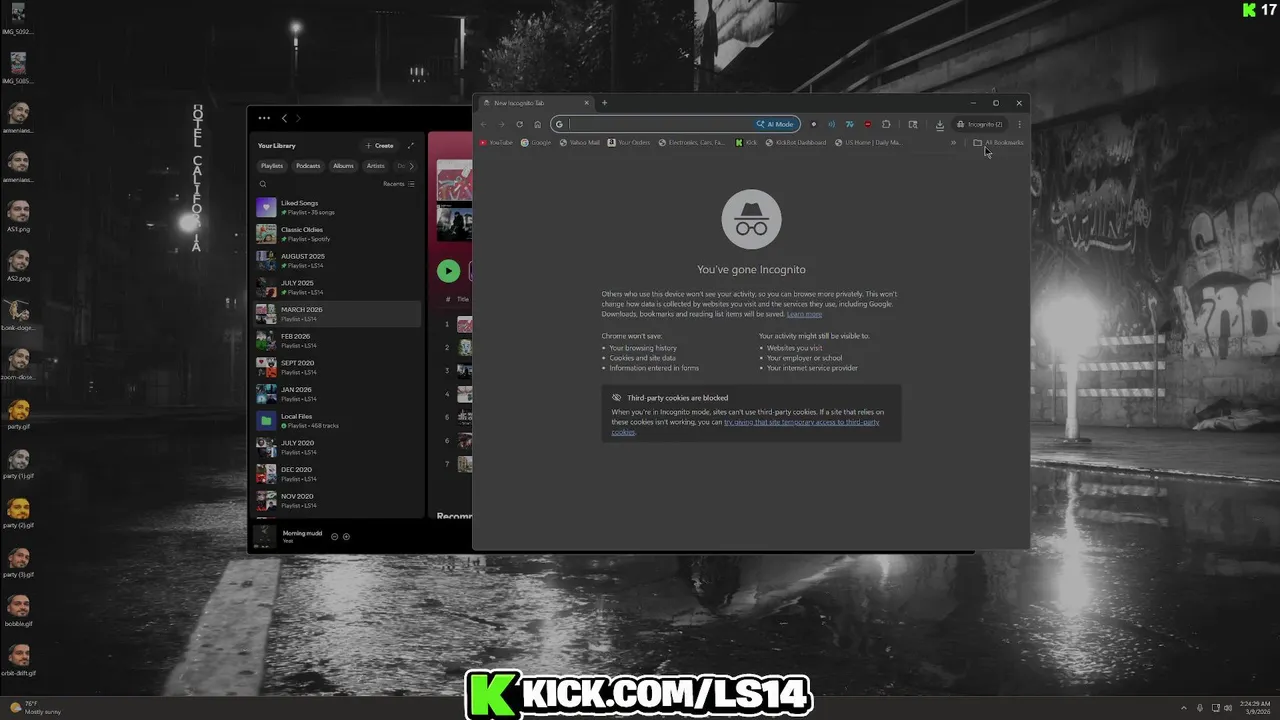The height and width of the screenshot is (720, 1280).
Task: Click taskbar clock and date
Action: click(1254, 708)
